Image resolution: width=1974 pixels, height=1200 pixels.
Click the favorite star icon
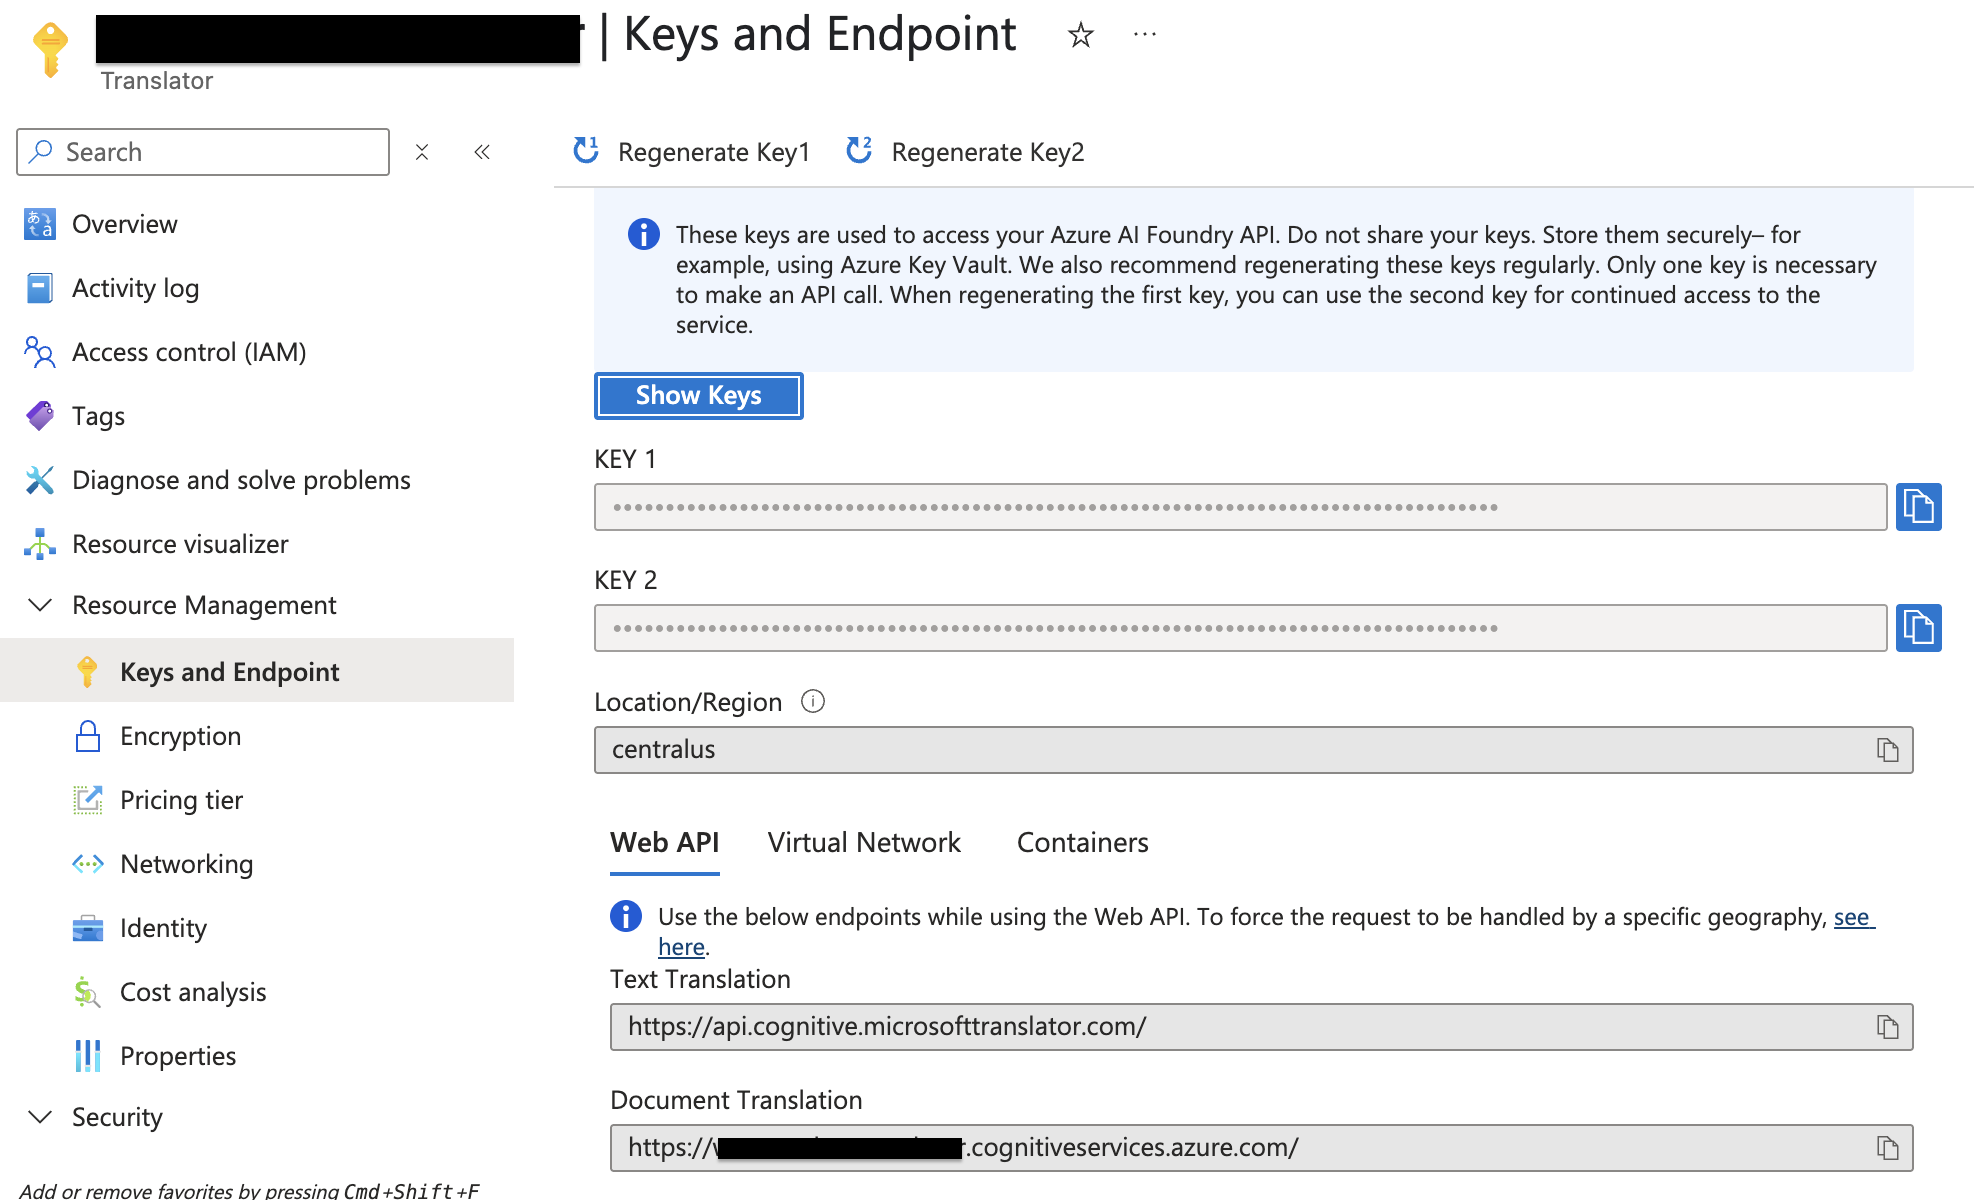[x=1080, y=36]
